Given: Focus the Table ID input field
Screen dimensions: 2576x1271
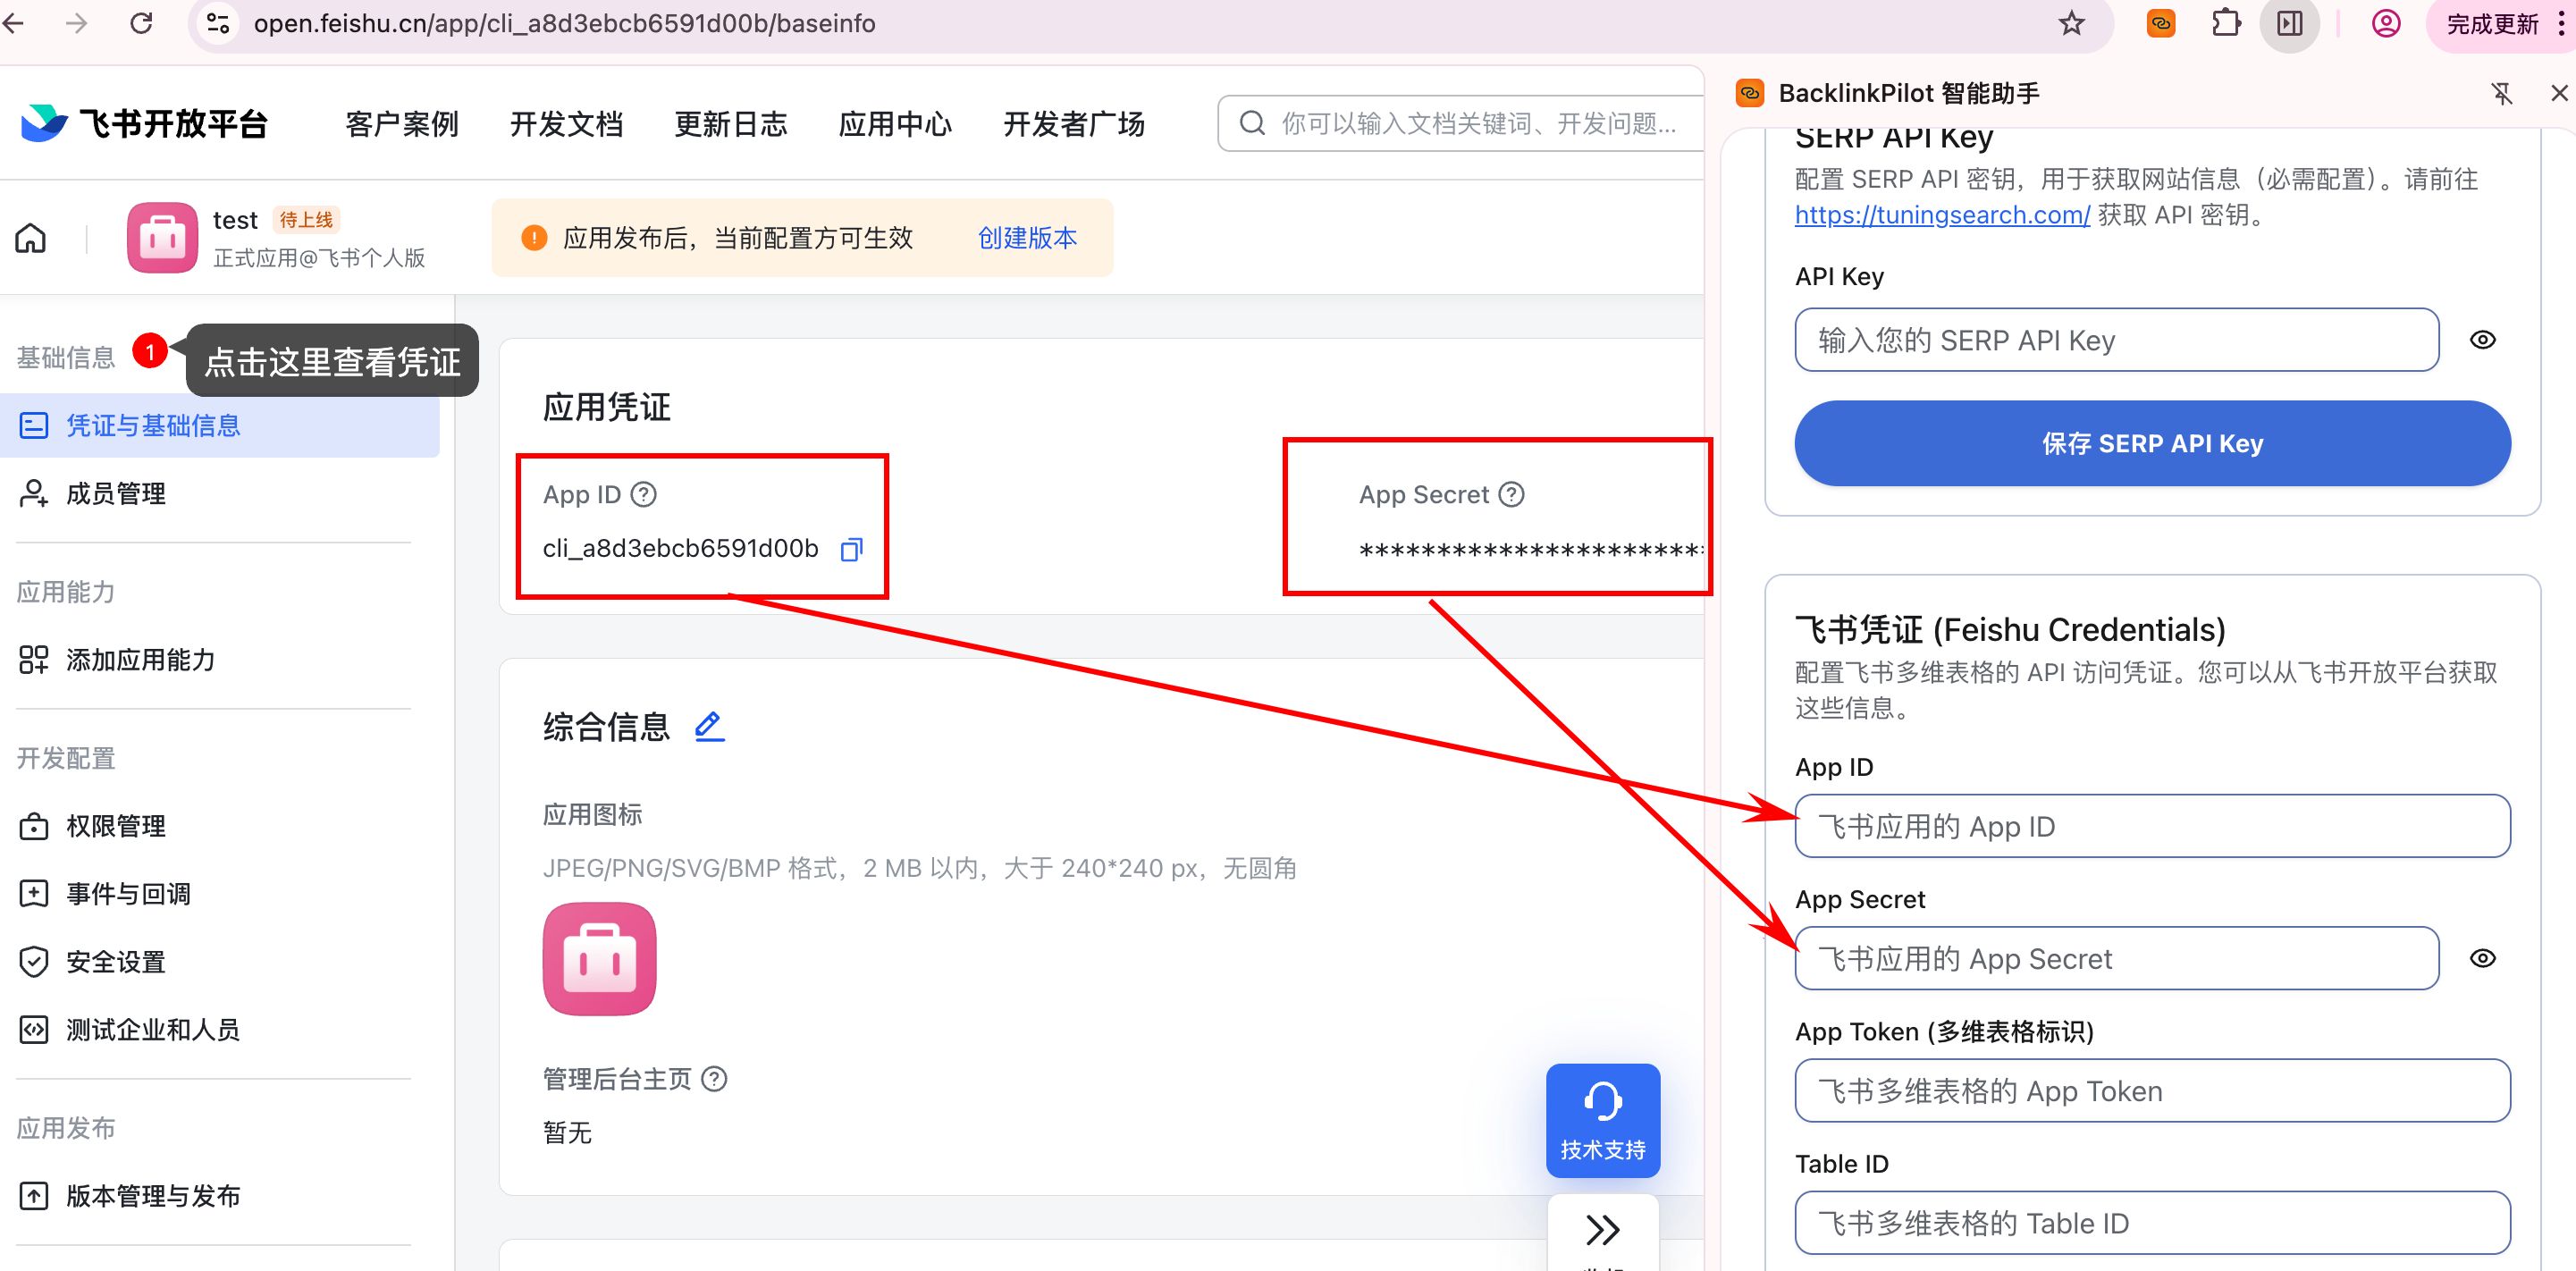Looking at the screenshot, I should pyautogui.click(x=2152, y=1222).
